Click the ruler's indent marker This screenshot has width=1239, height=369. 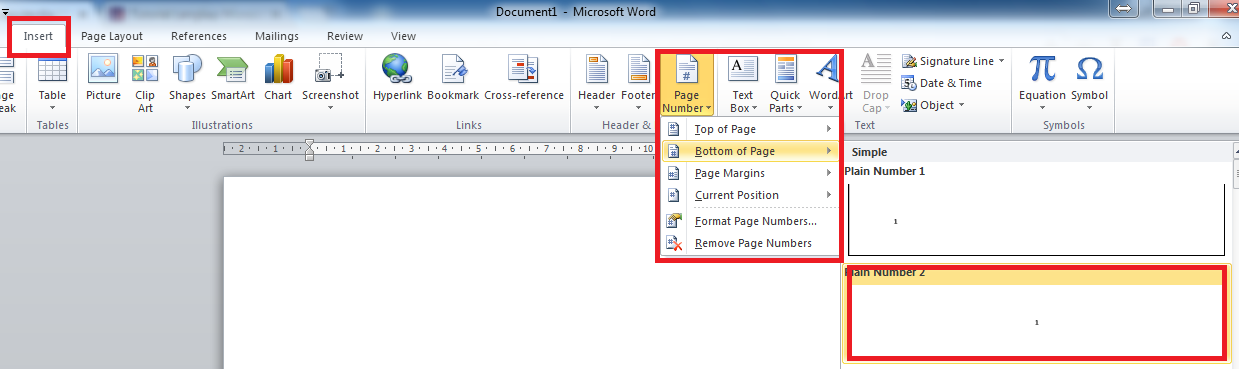(x=309, y=149)
